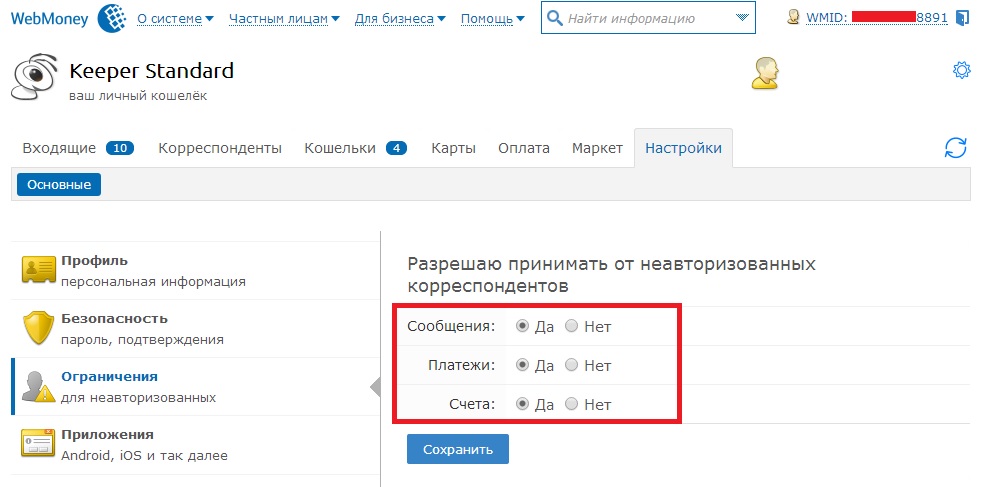
Task: Expand the Частным лицам menu
Action: pos(285,19)
